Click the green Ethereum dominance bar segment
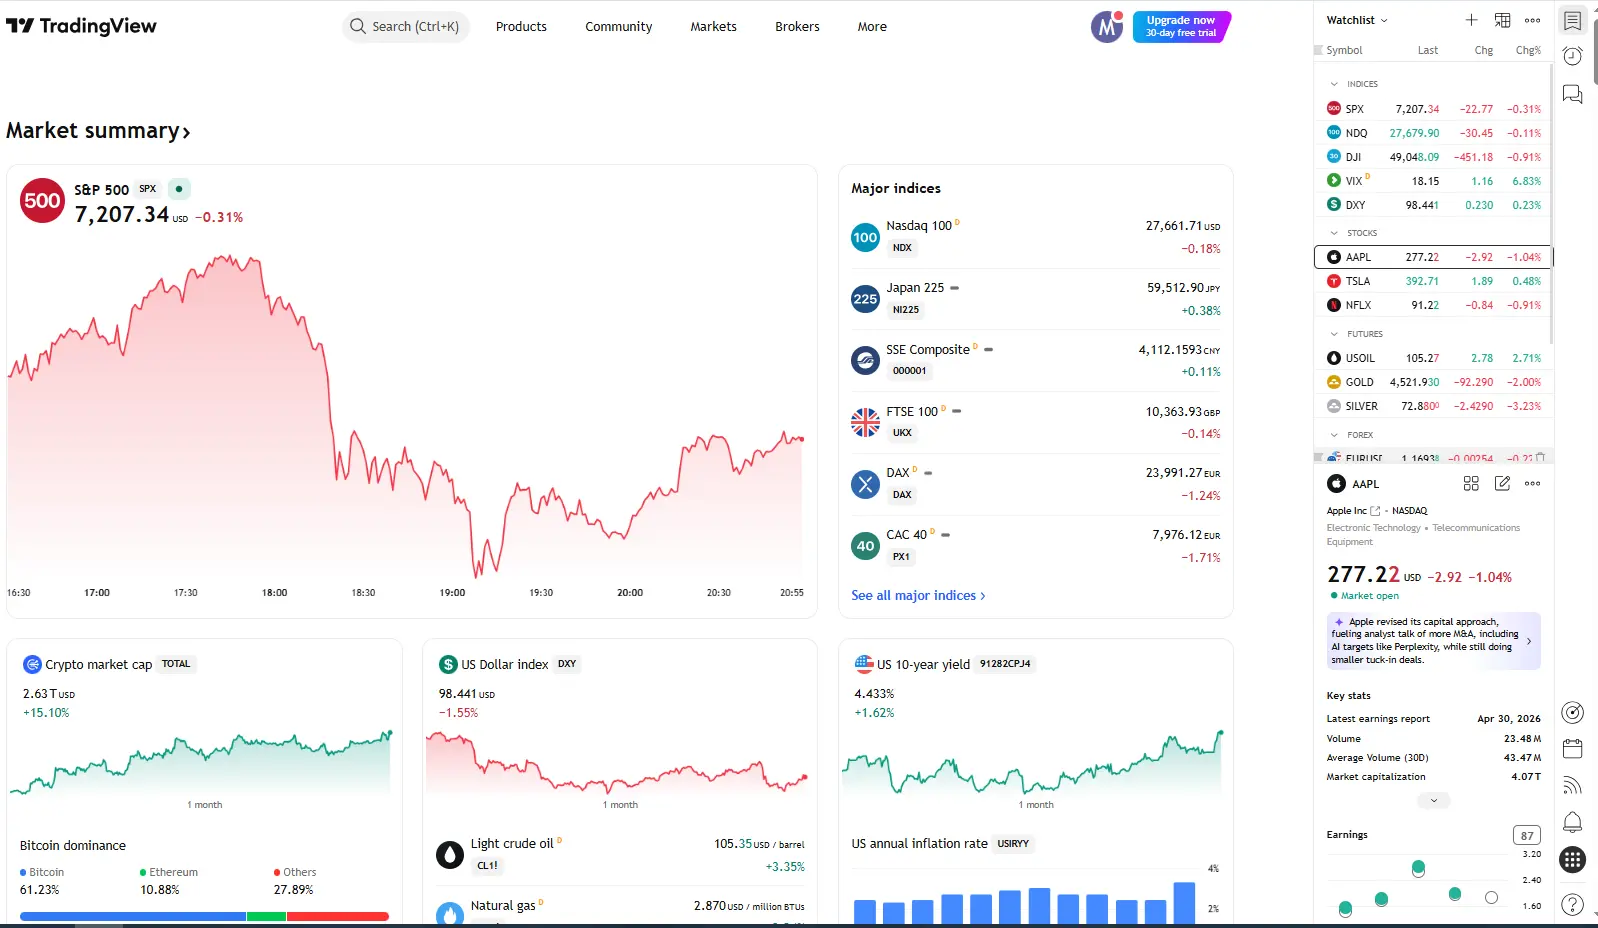The width and height of the screenshot is (1598, 928). (266, 916)
